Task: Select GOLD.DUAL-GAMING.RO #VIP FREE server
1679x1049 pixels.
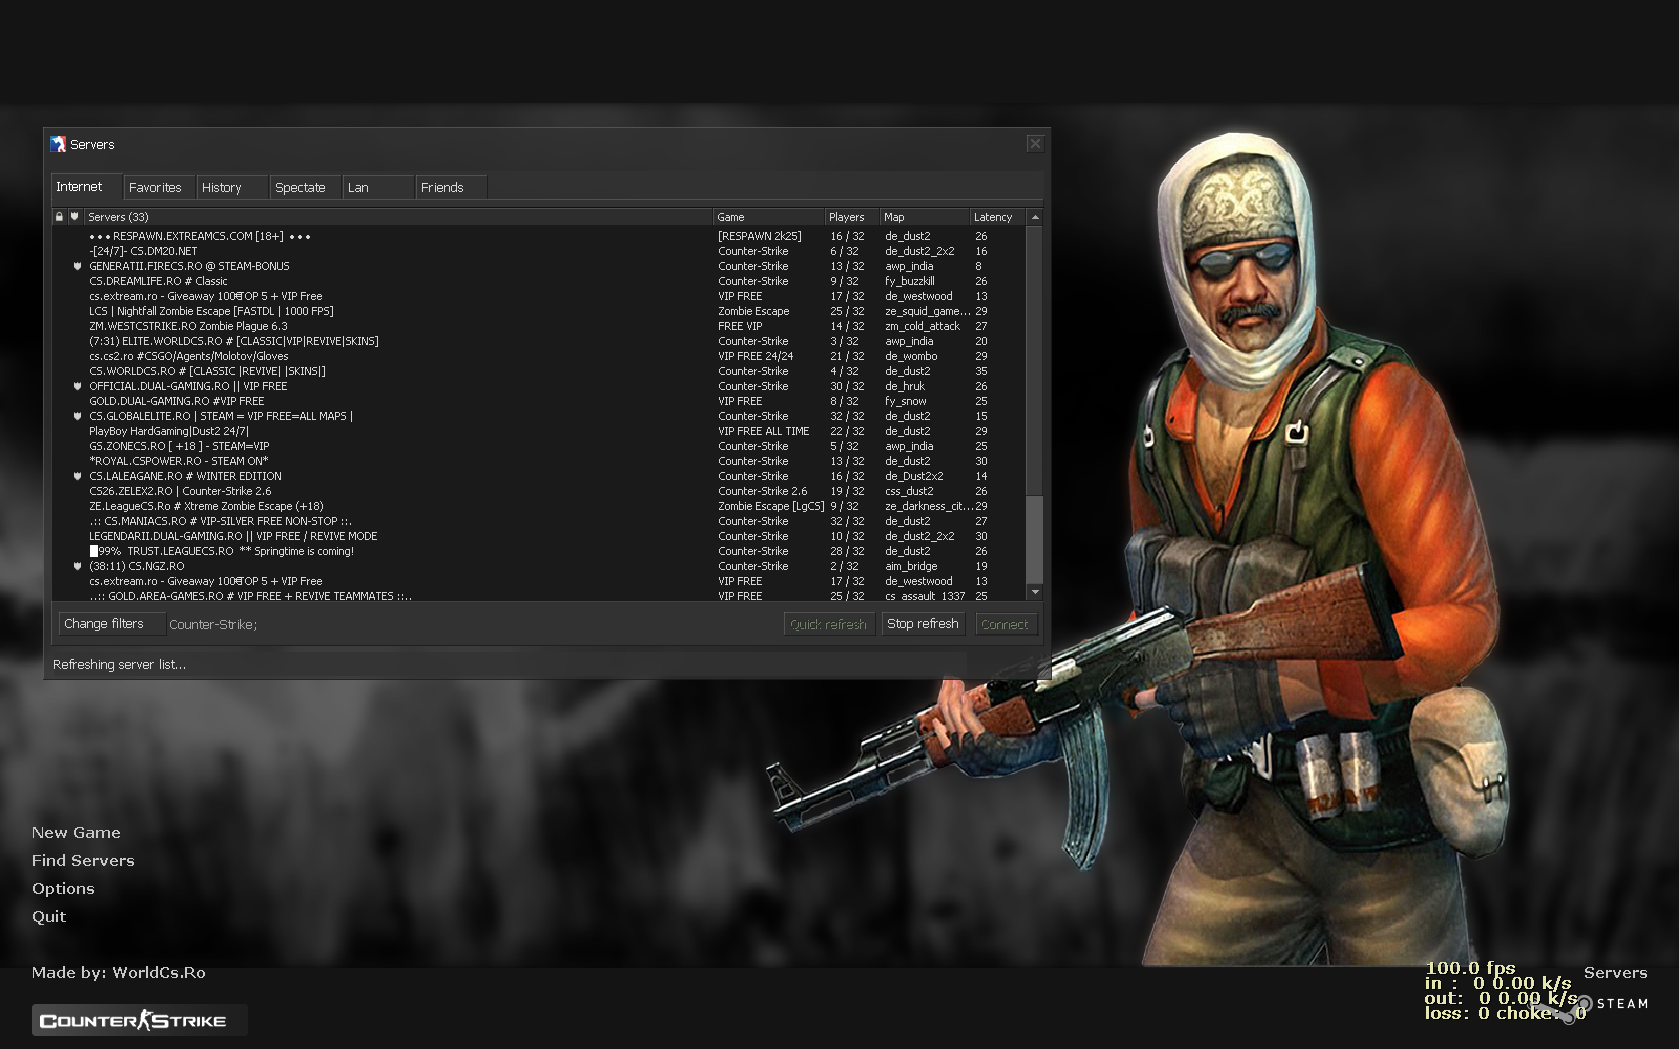Action: (539, 401)
